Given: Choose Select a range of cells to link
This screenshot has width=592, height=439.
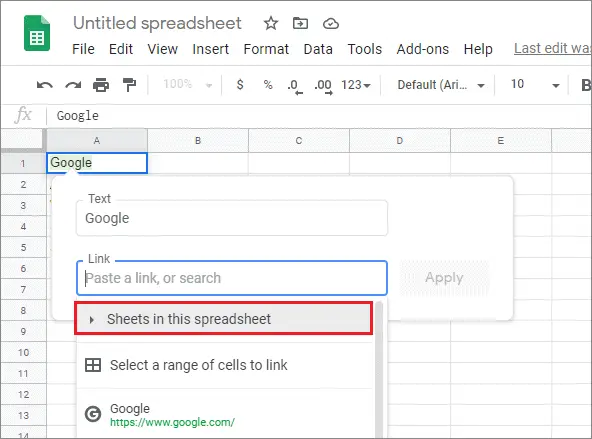Looking at the screenshot, I should (225, 365).
